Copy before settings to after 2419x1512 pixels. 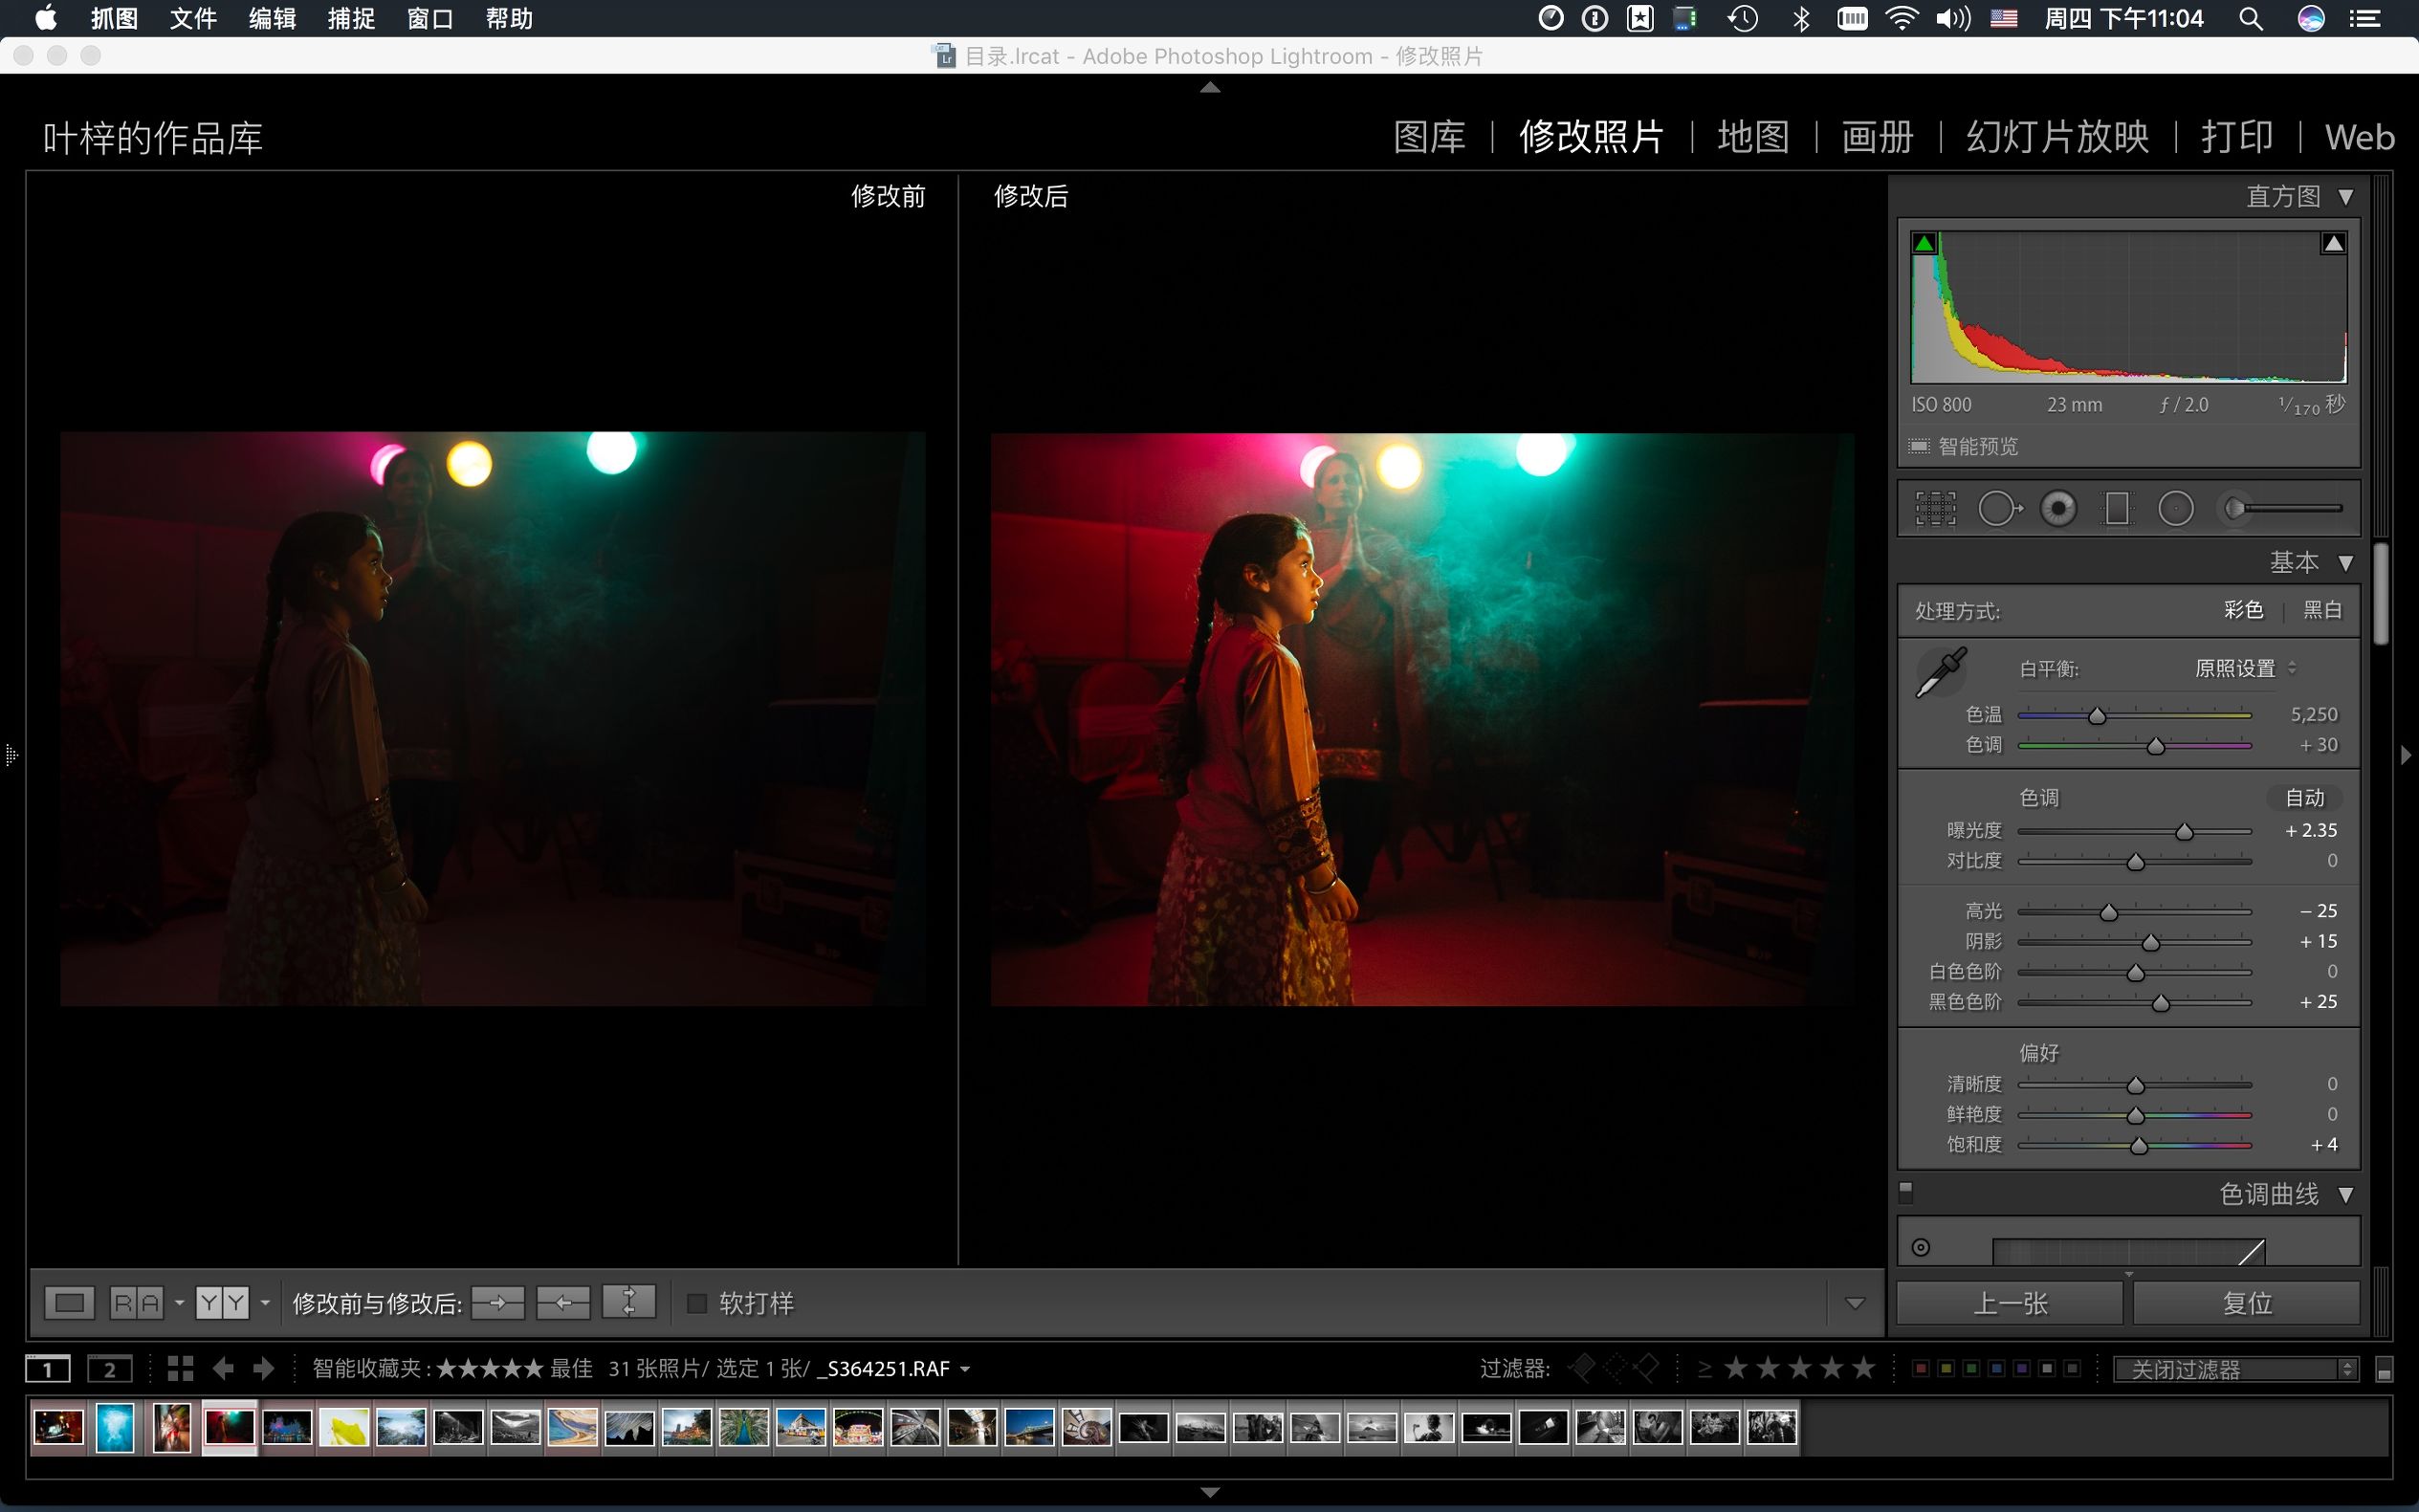(498, 1302)
